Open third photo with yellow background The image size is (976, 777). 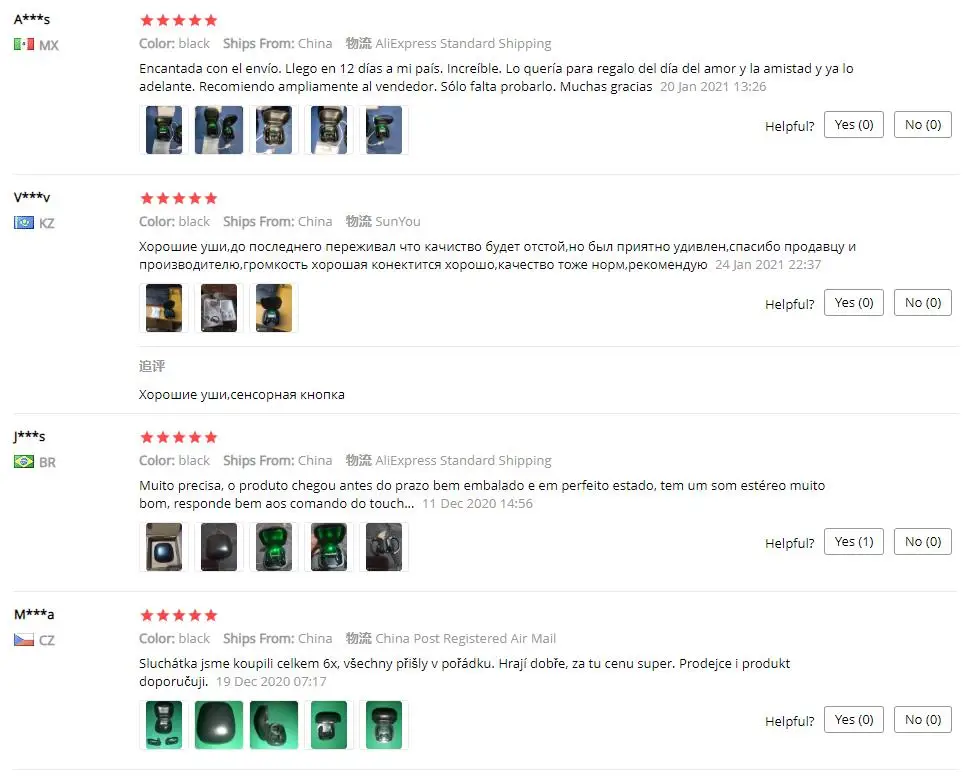click(x=274, y=308)
